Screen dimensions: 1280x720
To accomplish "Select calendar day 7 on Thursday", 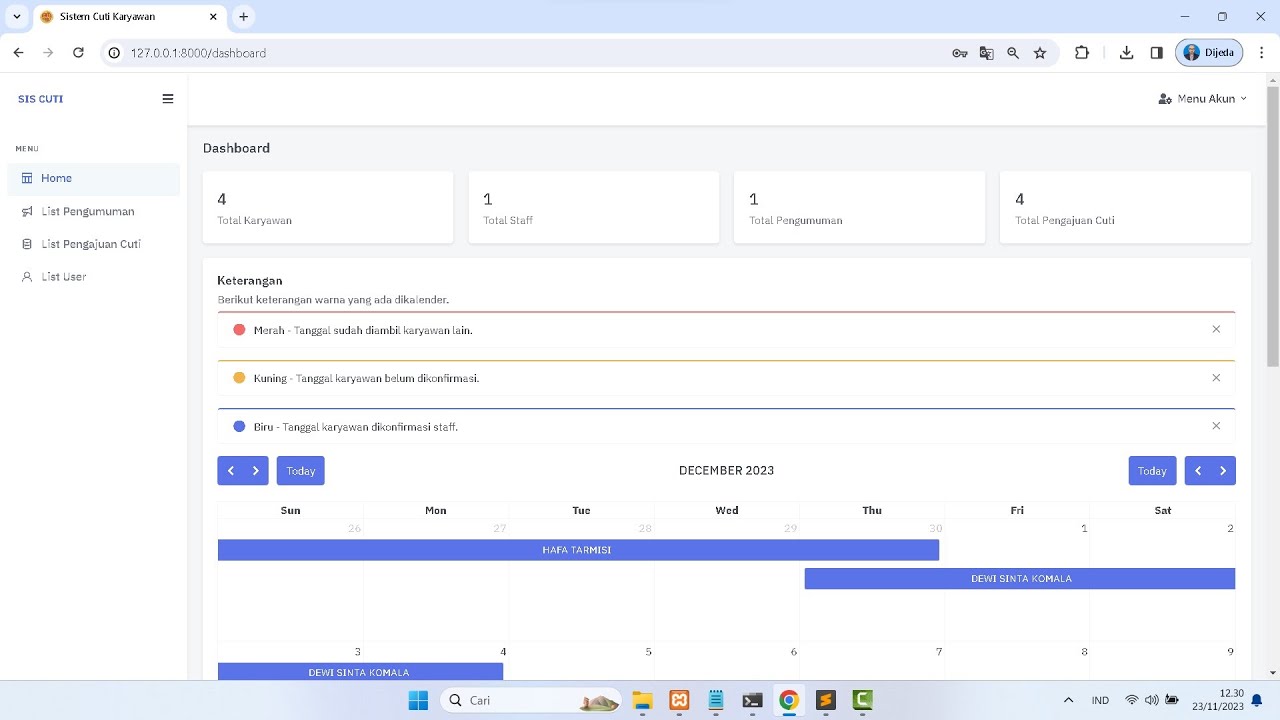I will [x=939, y=652].
